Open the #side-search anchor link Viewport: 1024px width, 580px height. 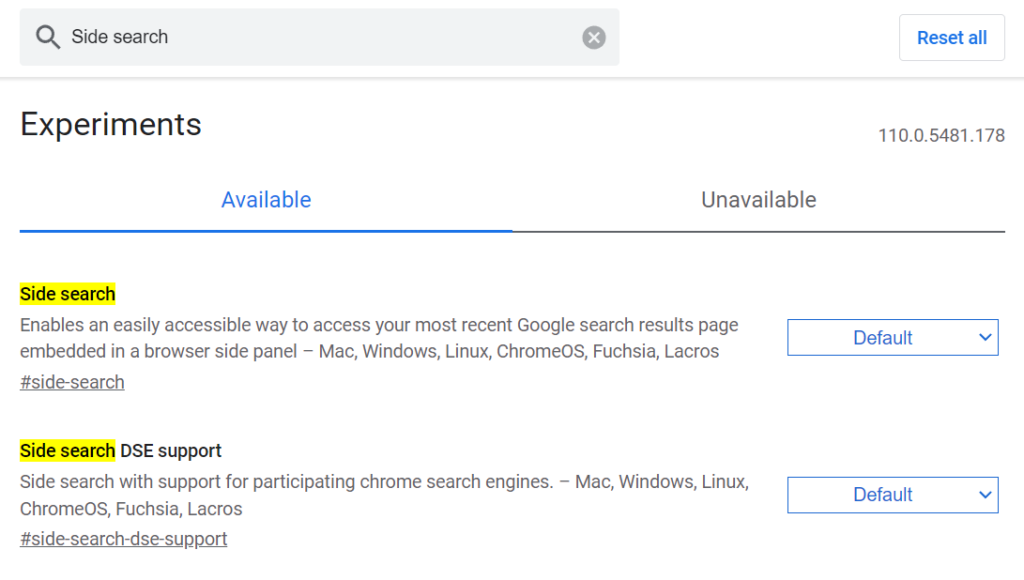(x=72, y=382)
